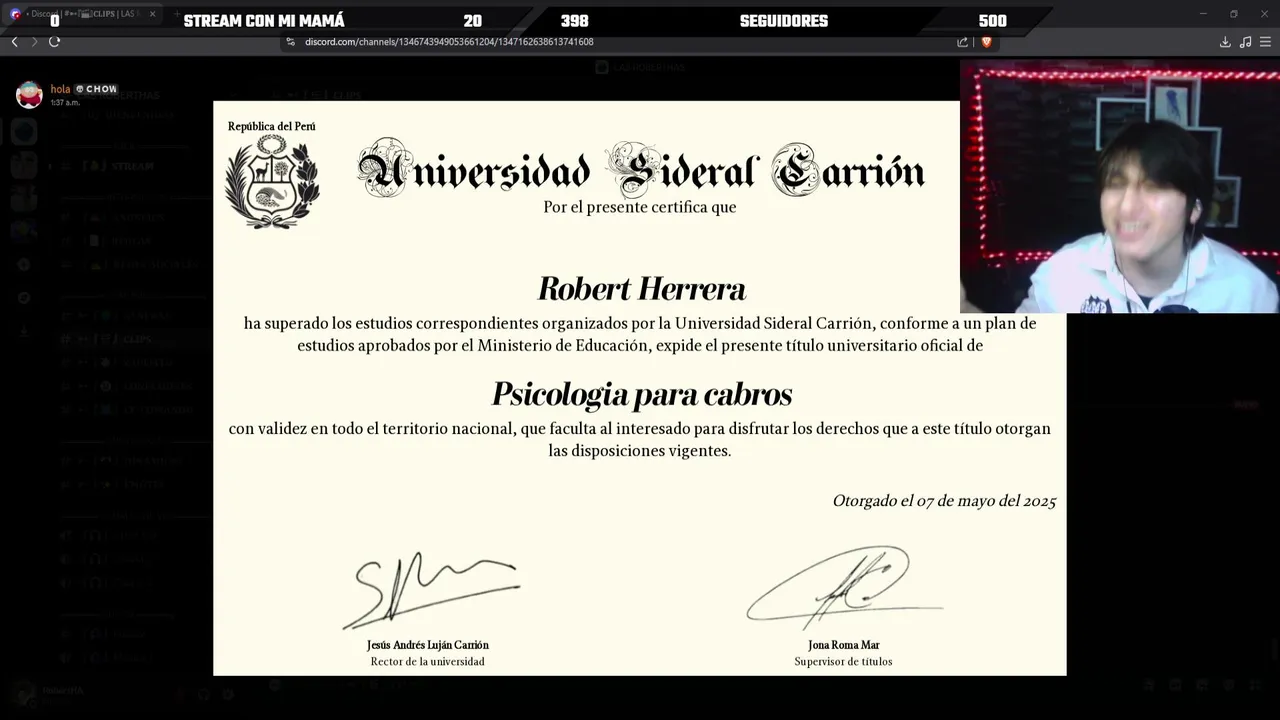Open the Robert Herrera certificate image
Viewport: 1280px width, 720px height.
(x=640, y=388)
